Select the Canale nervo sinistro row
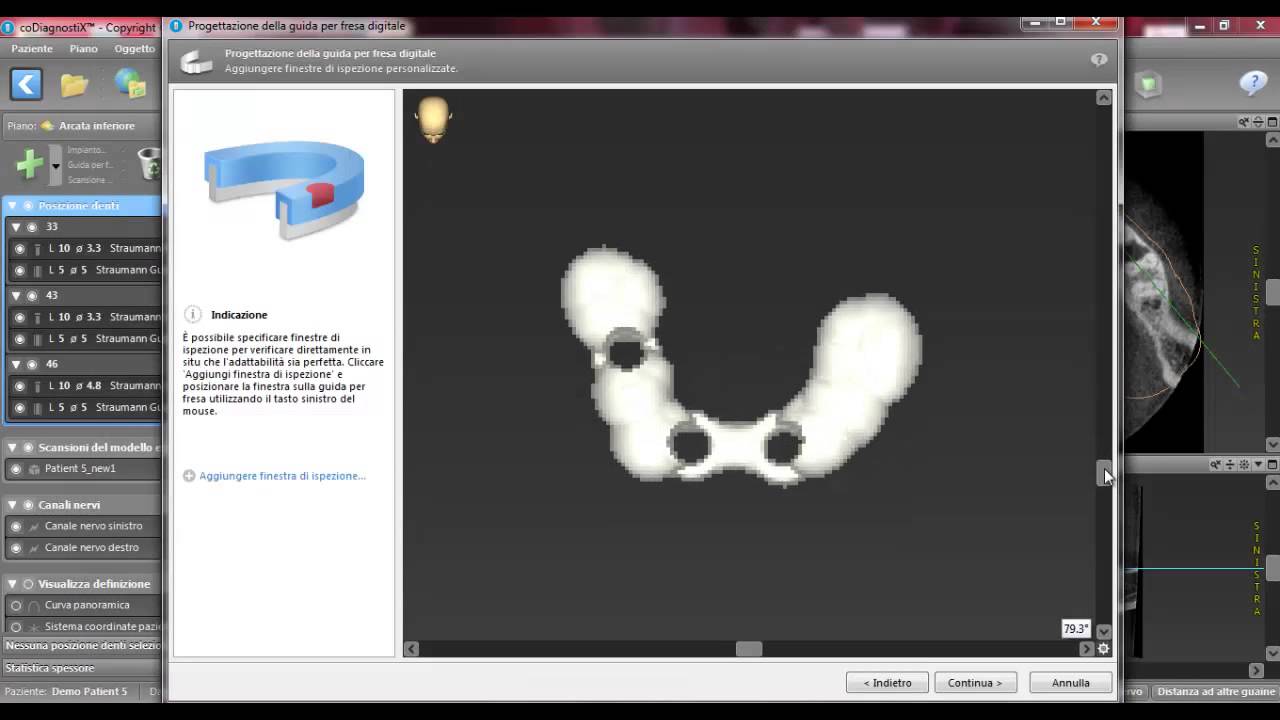Viewport: 1280px width, 720px height. pyautogui.click(x=84, y=526)
